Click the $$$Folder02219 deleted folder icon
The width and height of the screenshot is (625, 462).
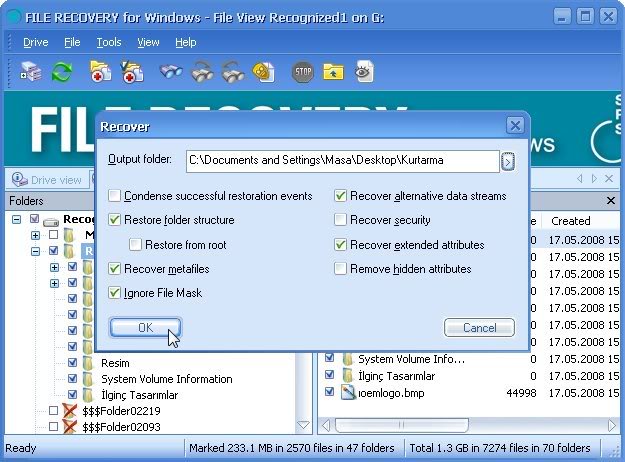point(69,411)
